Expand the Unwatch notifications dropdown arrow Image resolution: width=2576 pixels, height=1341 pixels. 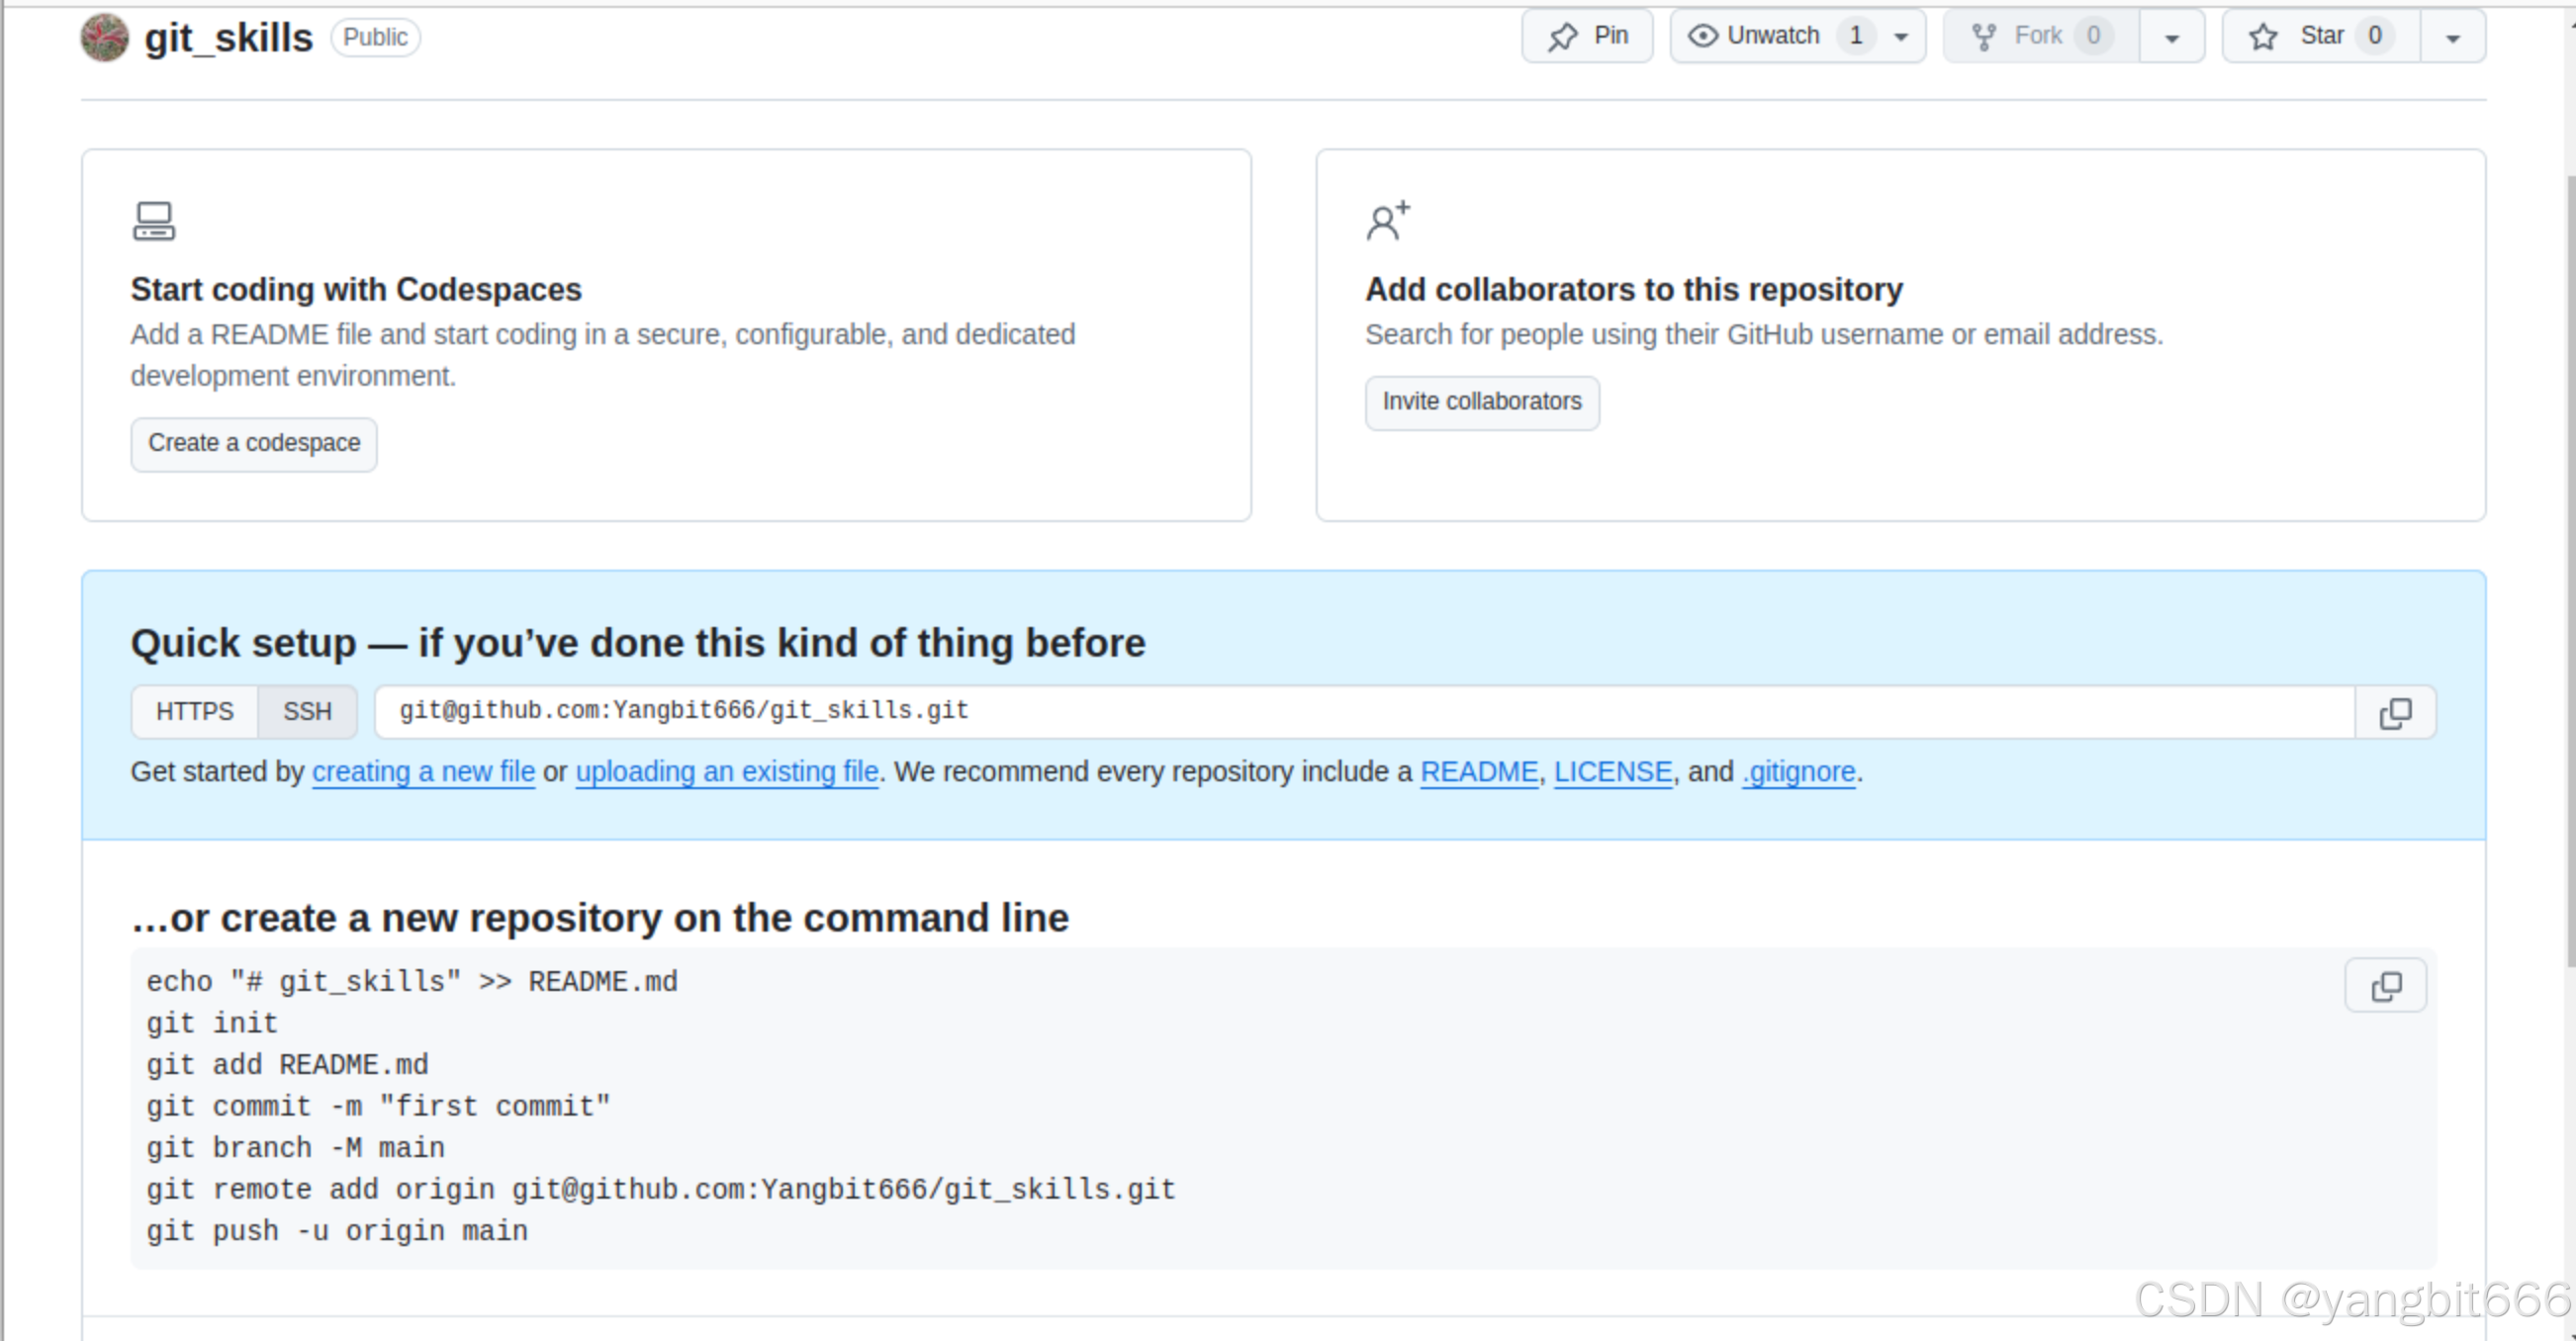point(1901,37)
